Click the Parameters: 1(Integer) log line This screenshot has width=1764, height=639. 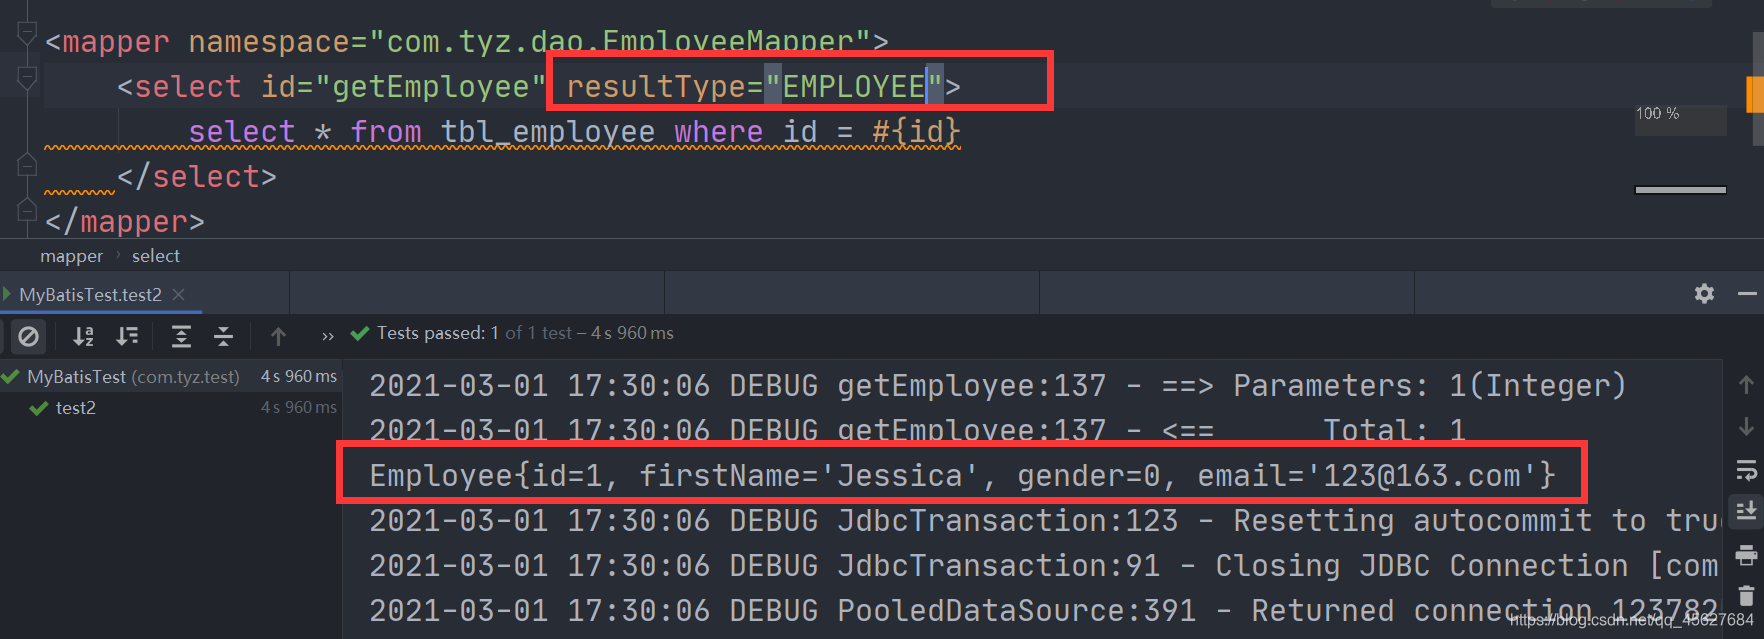click(998, 385)
